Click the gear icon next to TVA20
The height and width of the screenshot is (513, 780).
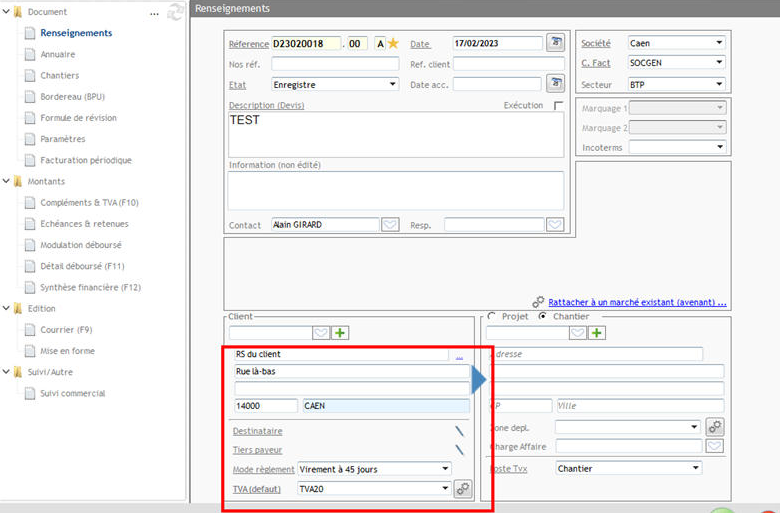(x=462, y=489)
